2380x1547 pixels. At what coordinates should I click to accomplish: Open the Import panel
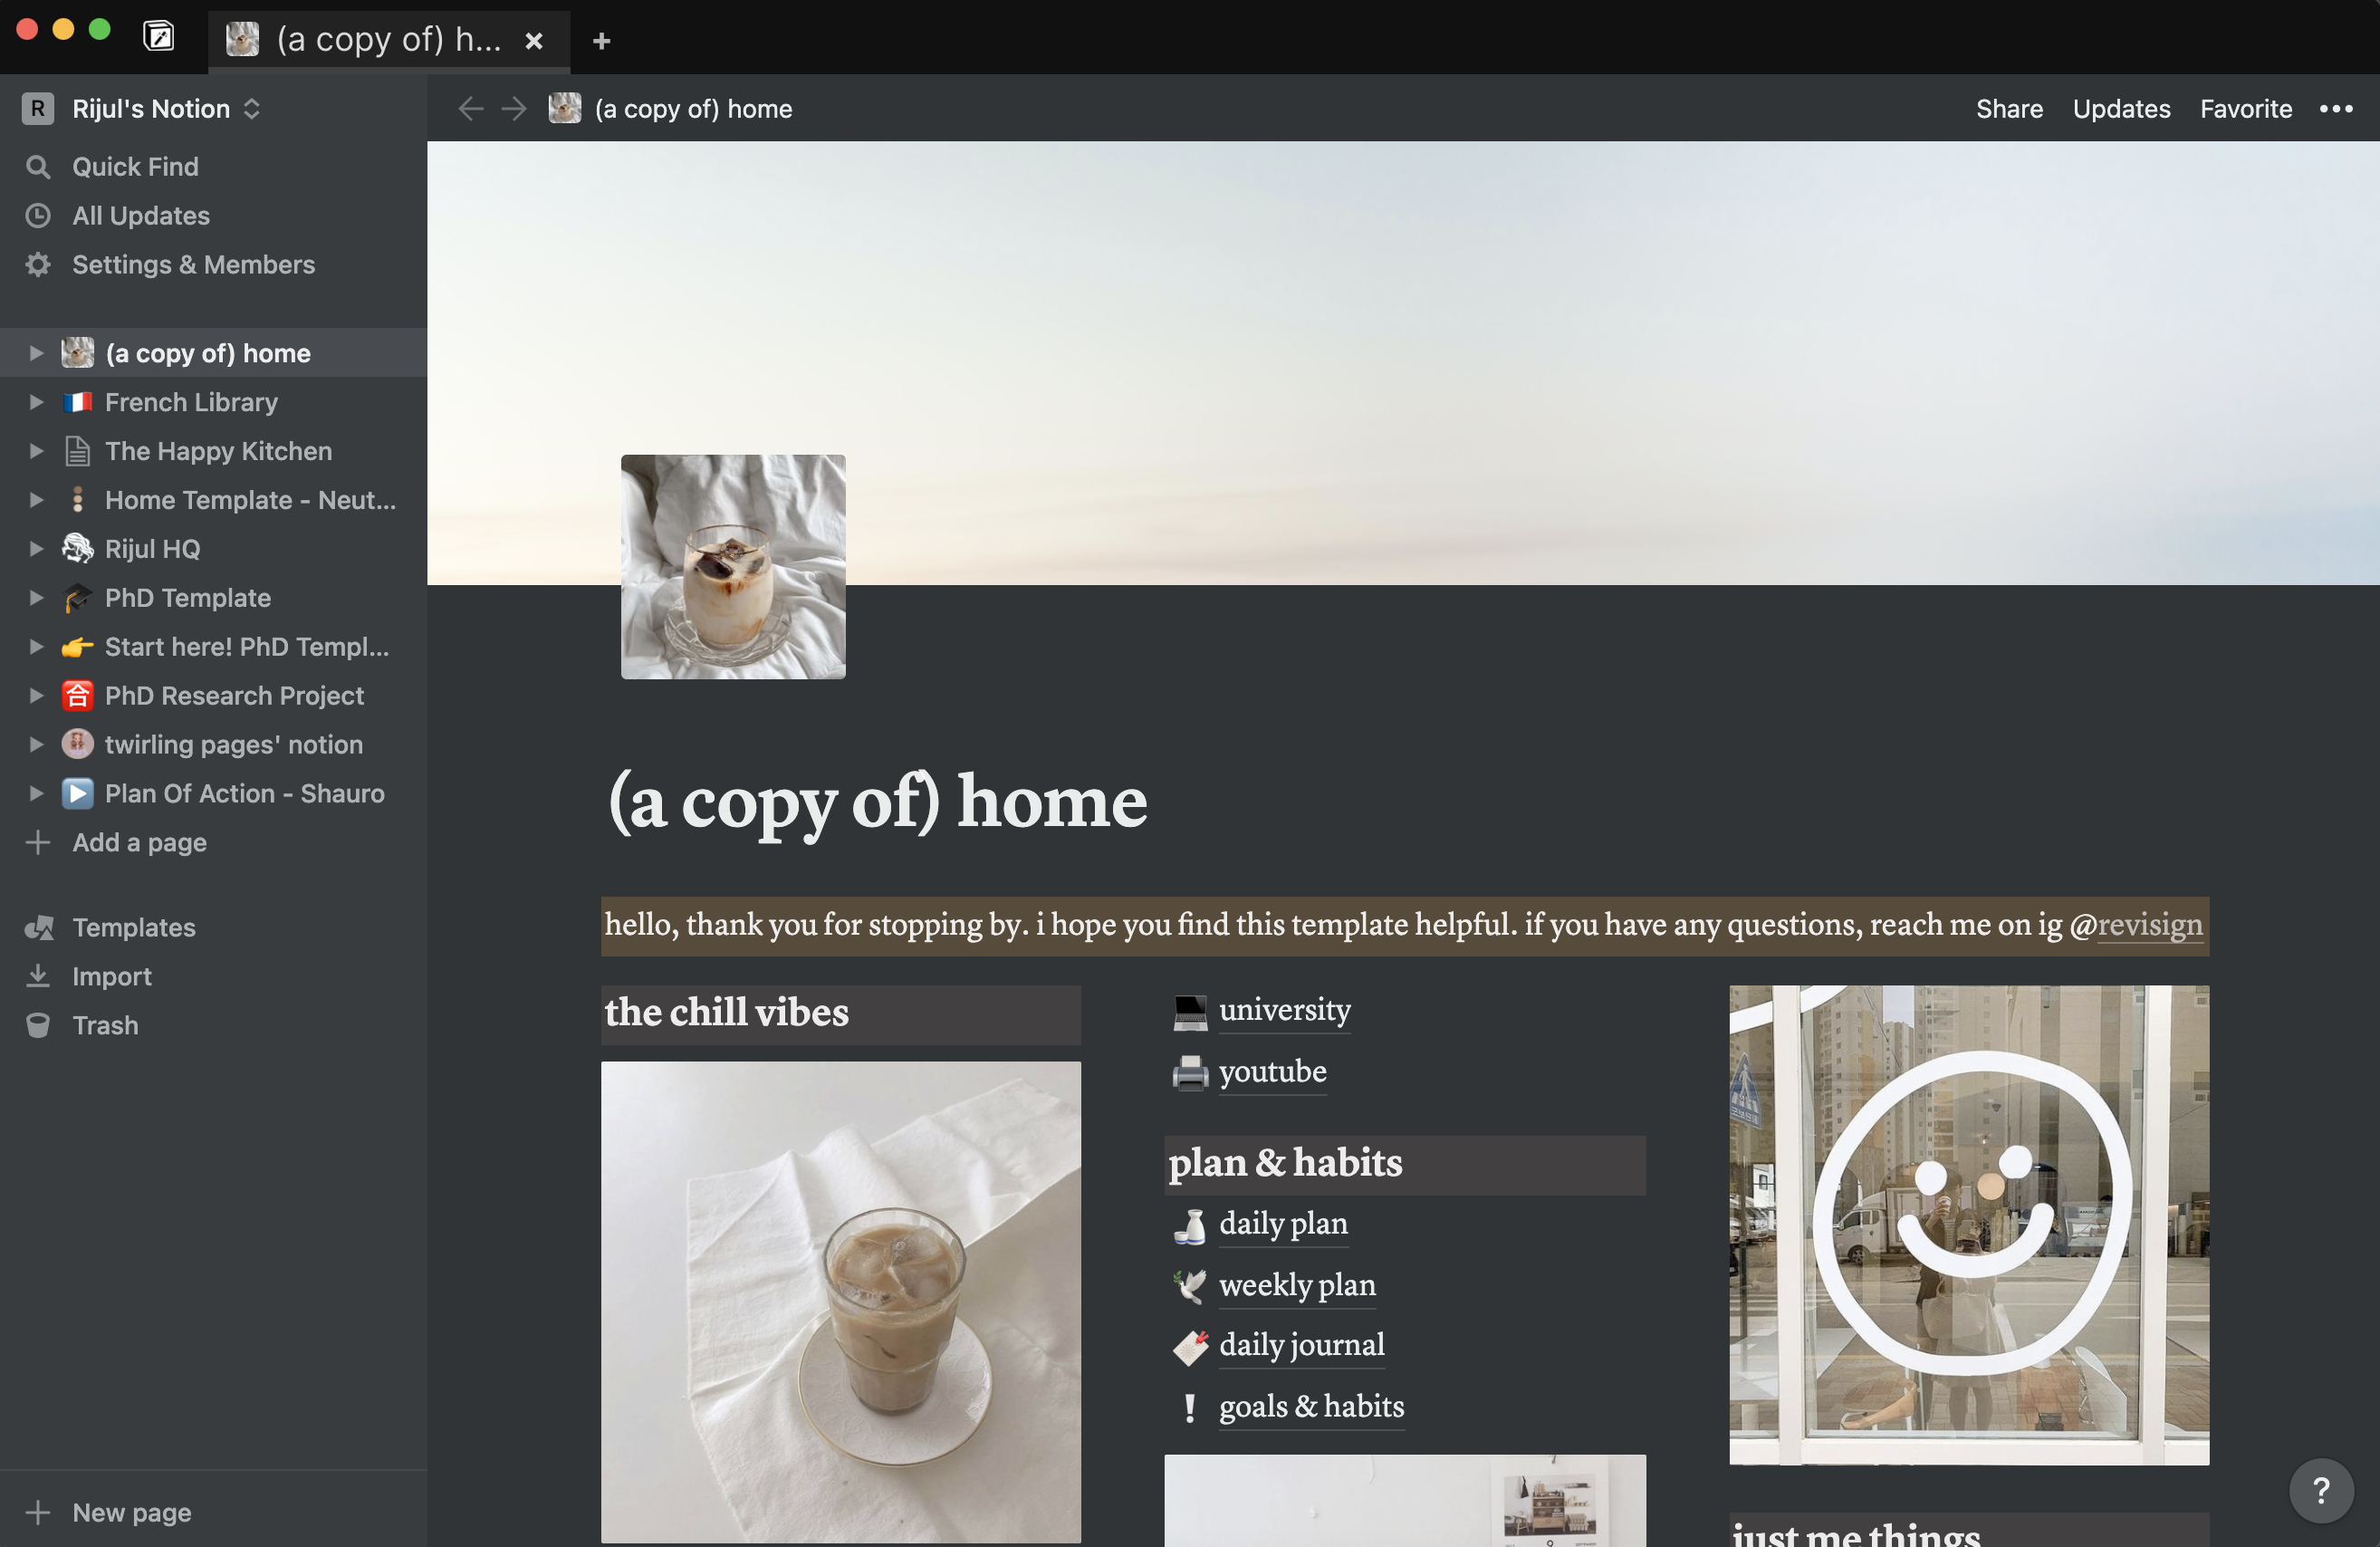point(111,975)
